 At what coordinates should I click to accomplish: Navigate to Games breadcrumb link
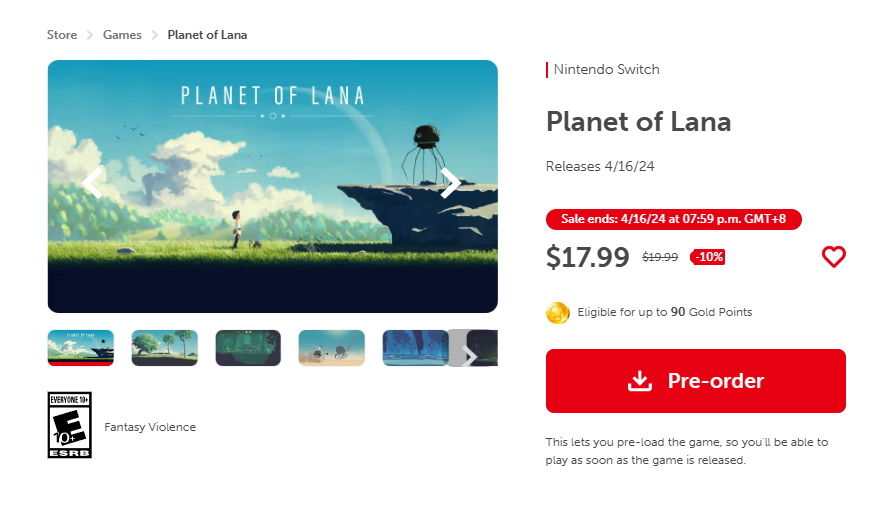tap(122, 35)
